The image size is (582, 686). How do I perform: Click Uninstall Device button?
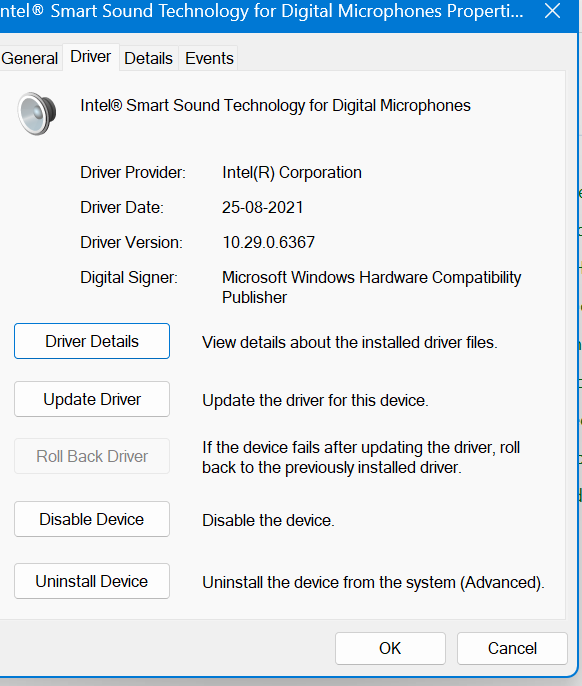tap(92, 581)
